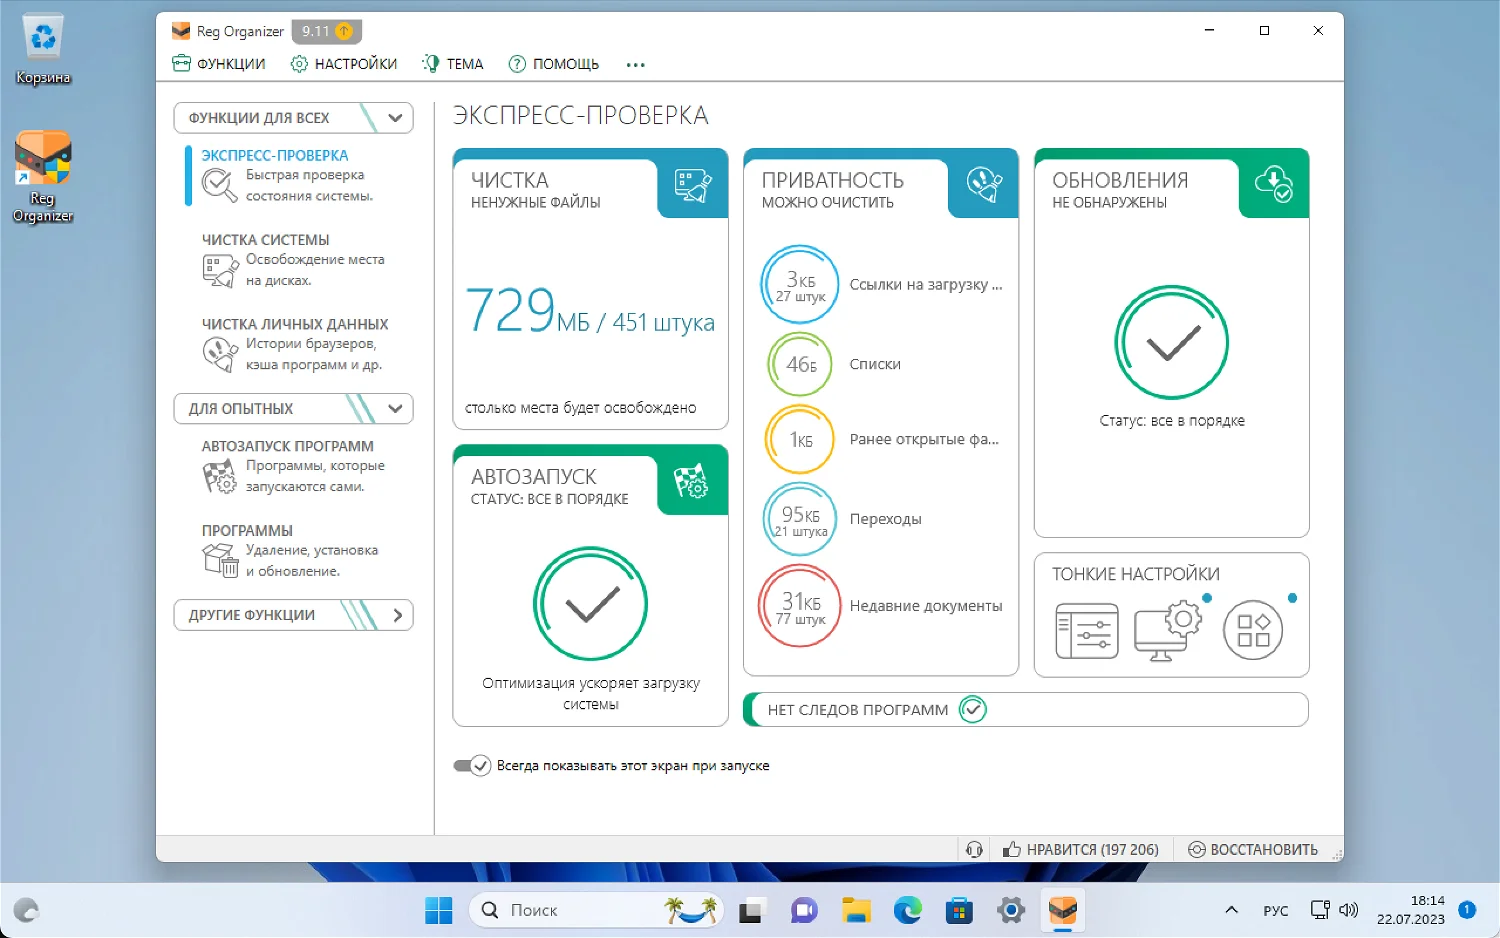Click the headset support icon in status bar

tap(974, 849)
